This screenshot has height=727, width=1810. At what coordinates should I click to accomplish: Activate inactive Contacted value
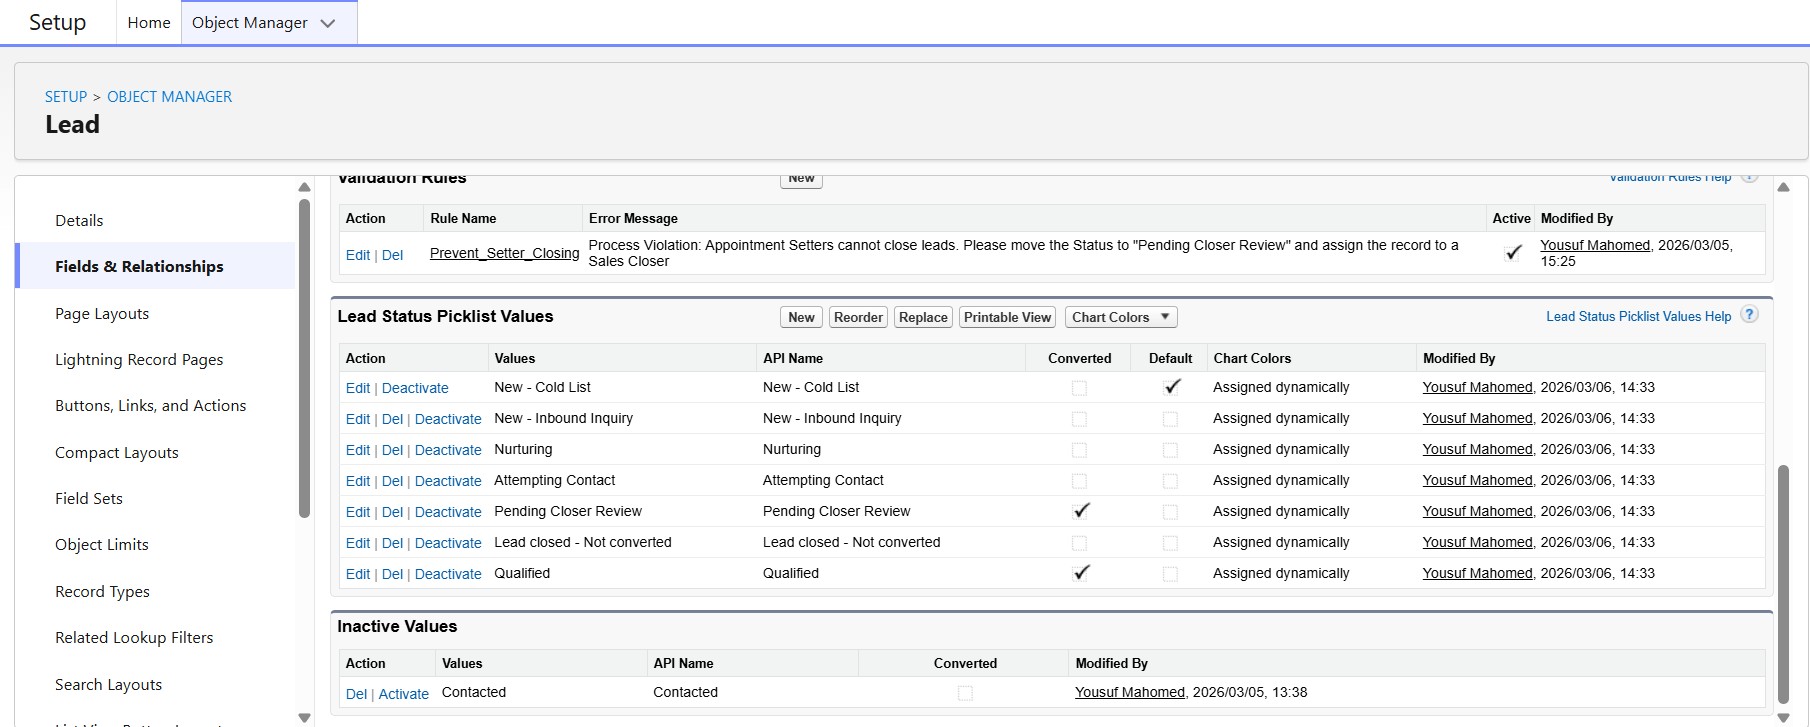pyautogui.click(x=403, y=694)
